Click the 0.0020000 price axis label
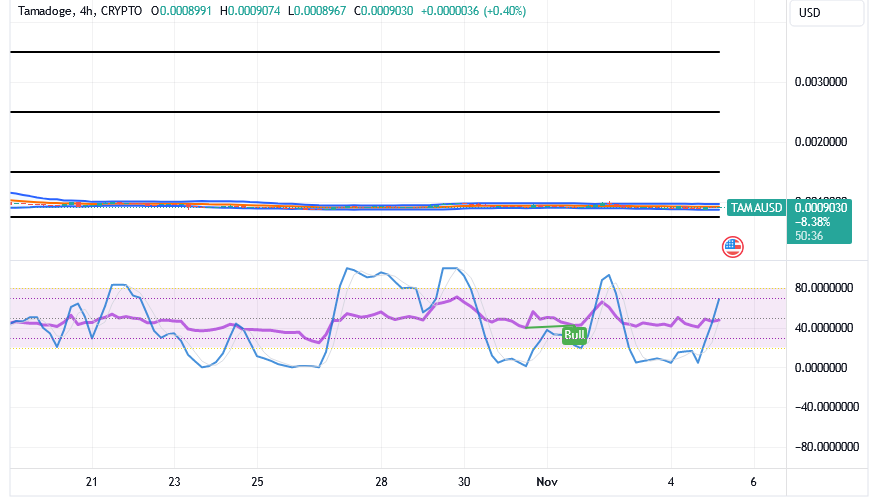This screenshot has width=878, height=500. (x=821, y=142)
